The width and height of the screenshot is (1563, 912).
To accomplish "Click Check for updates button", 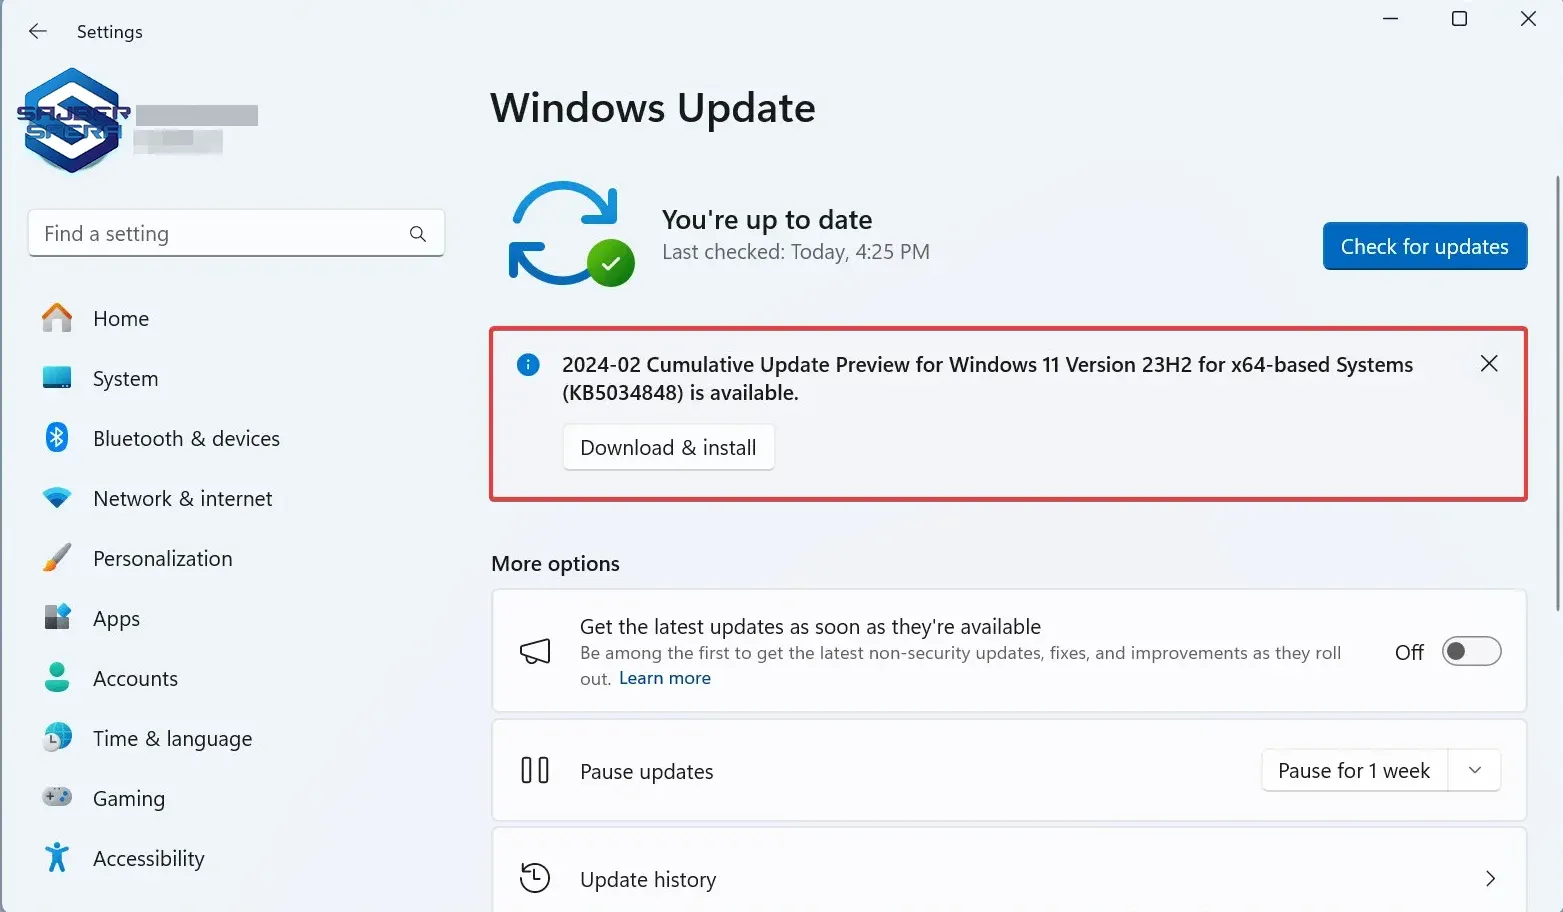I will point(1424,247).
